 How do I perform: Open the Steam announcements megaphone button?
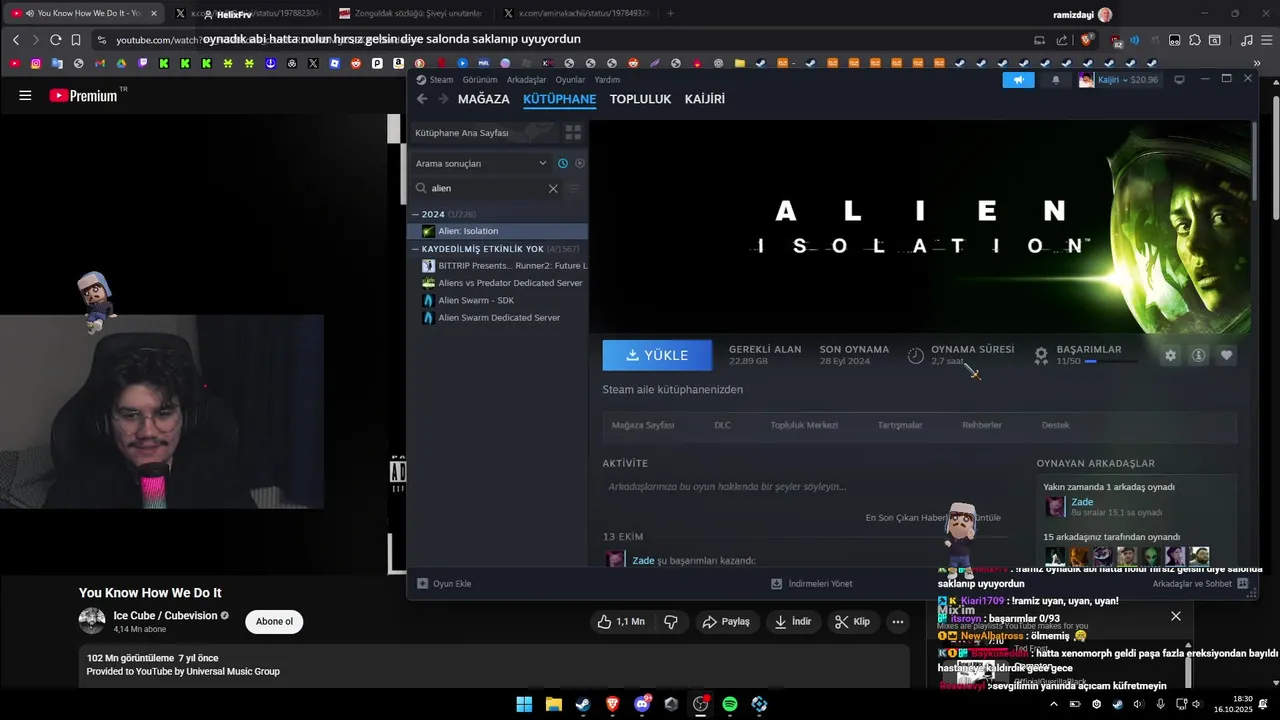(x=1019, y=80)
